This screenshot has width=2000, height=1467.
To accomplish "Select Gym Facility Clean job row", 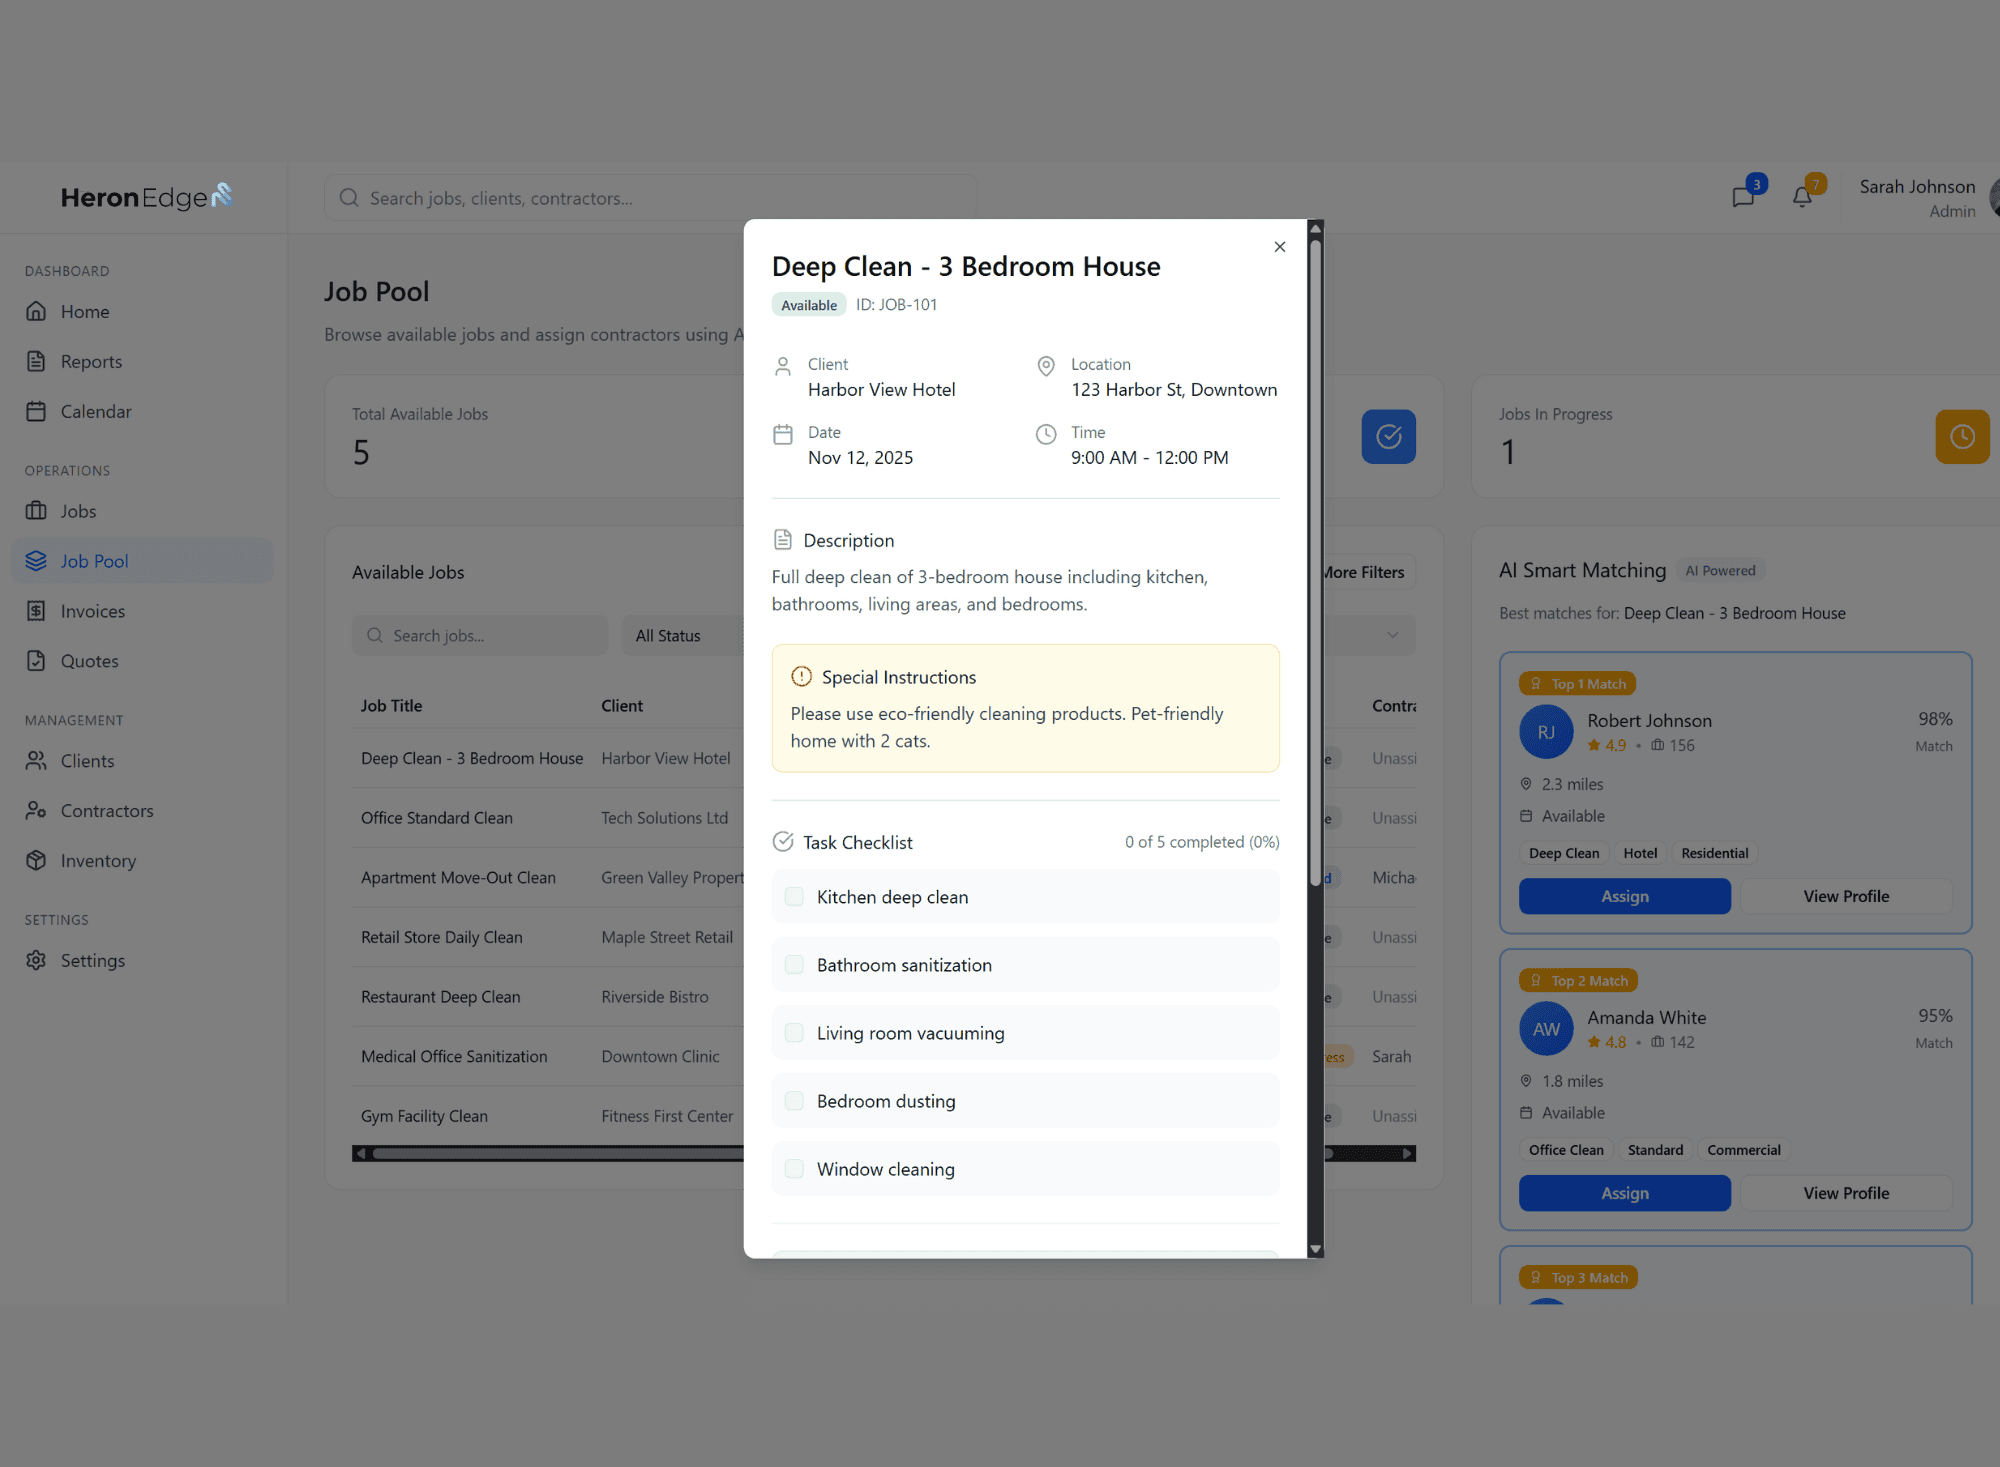I will (548, 1116).
